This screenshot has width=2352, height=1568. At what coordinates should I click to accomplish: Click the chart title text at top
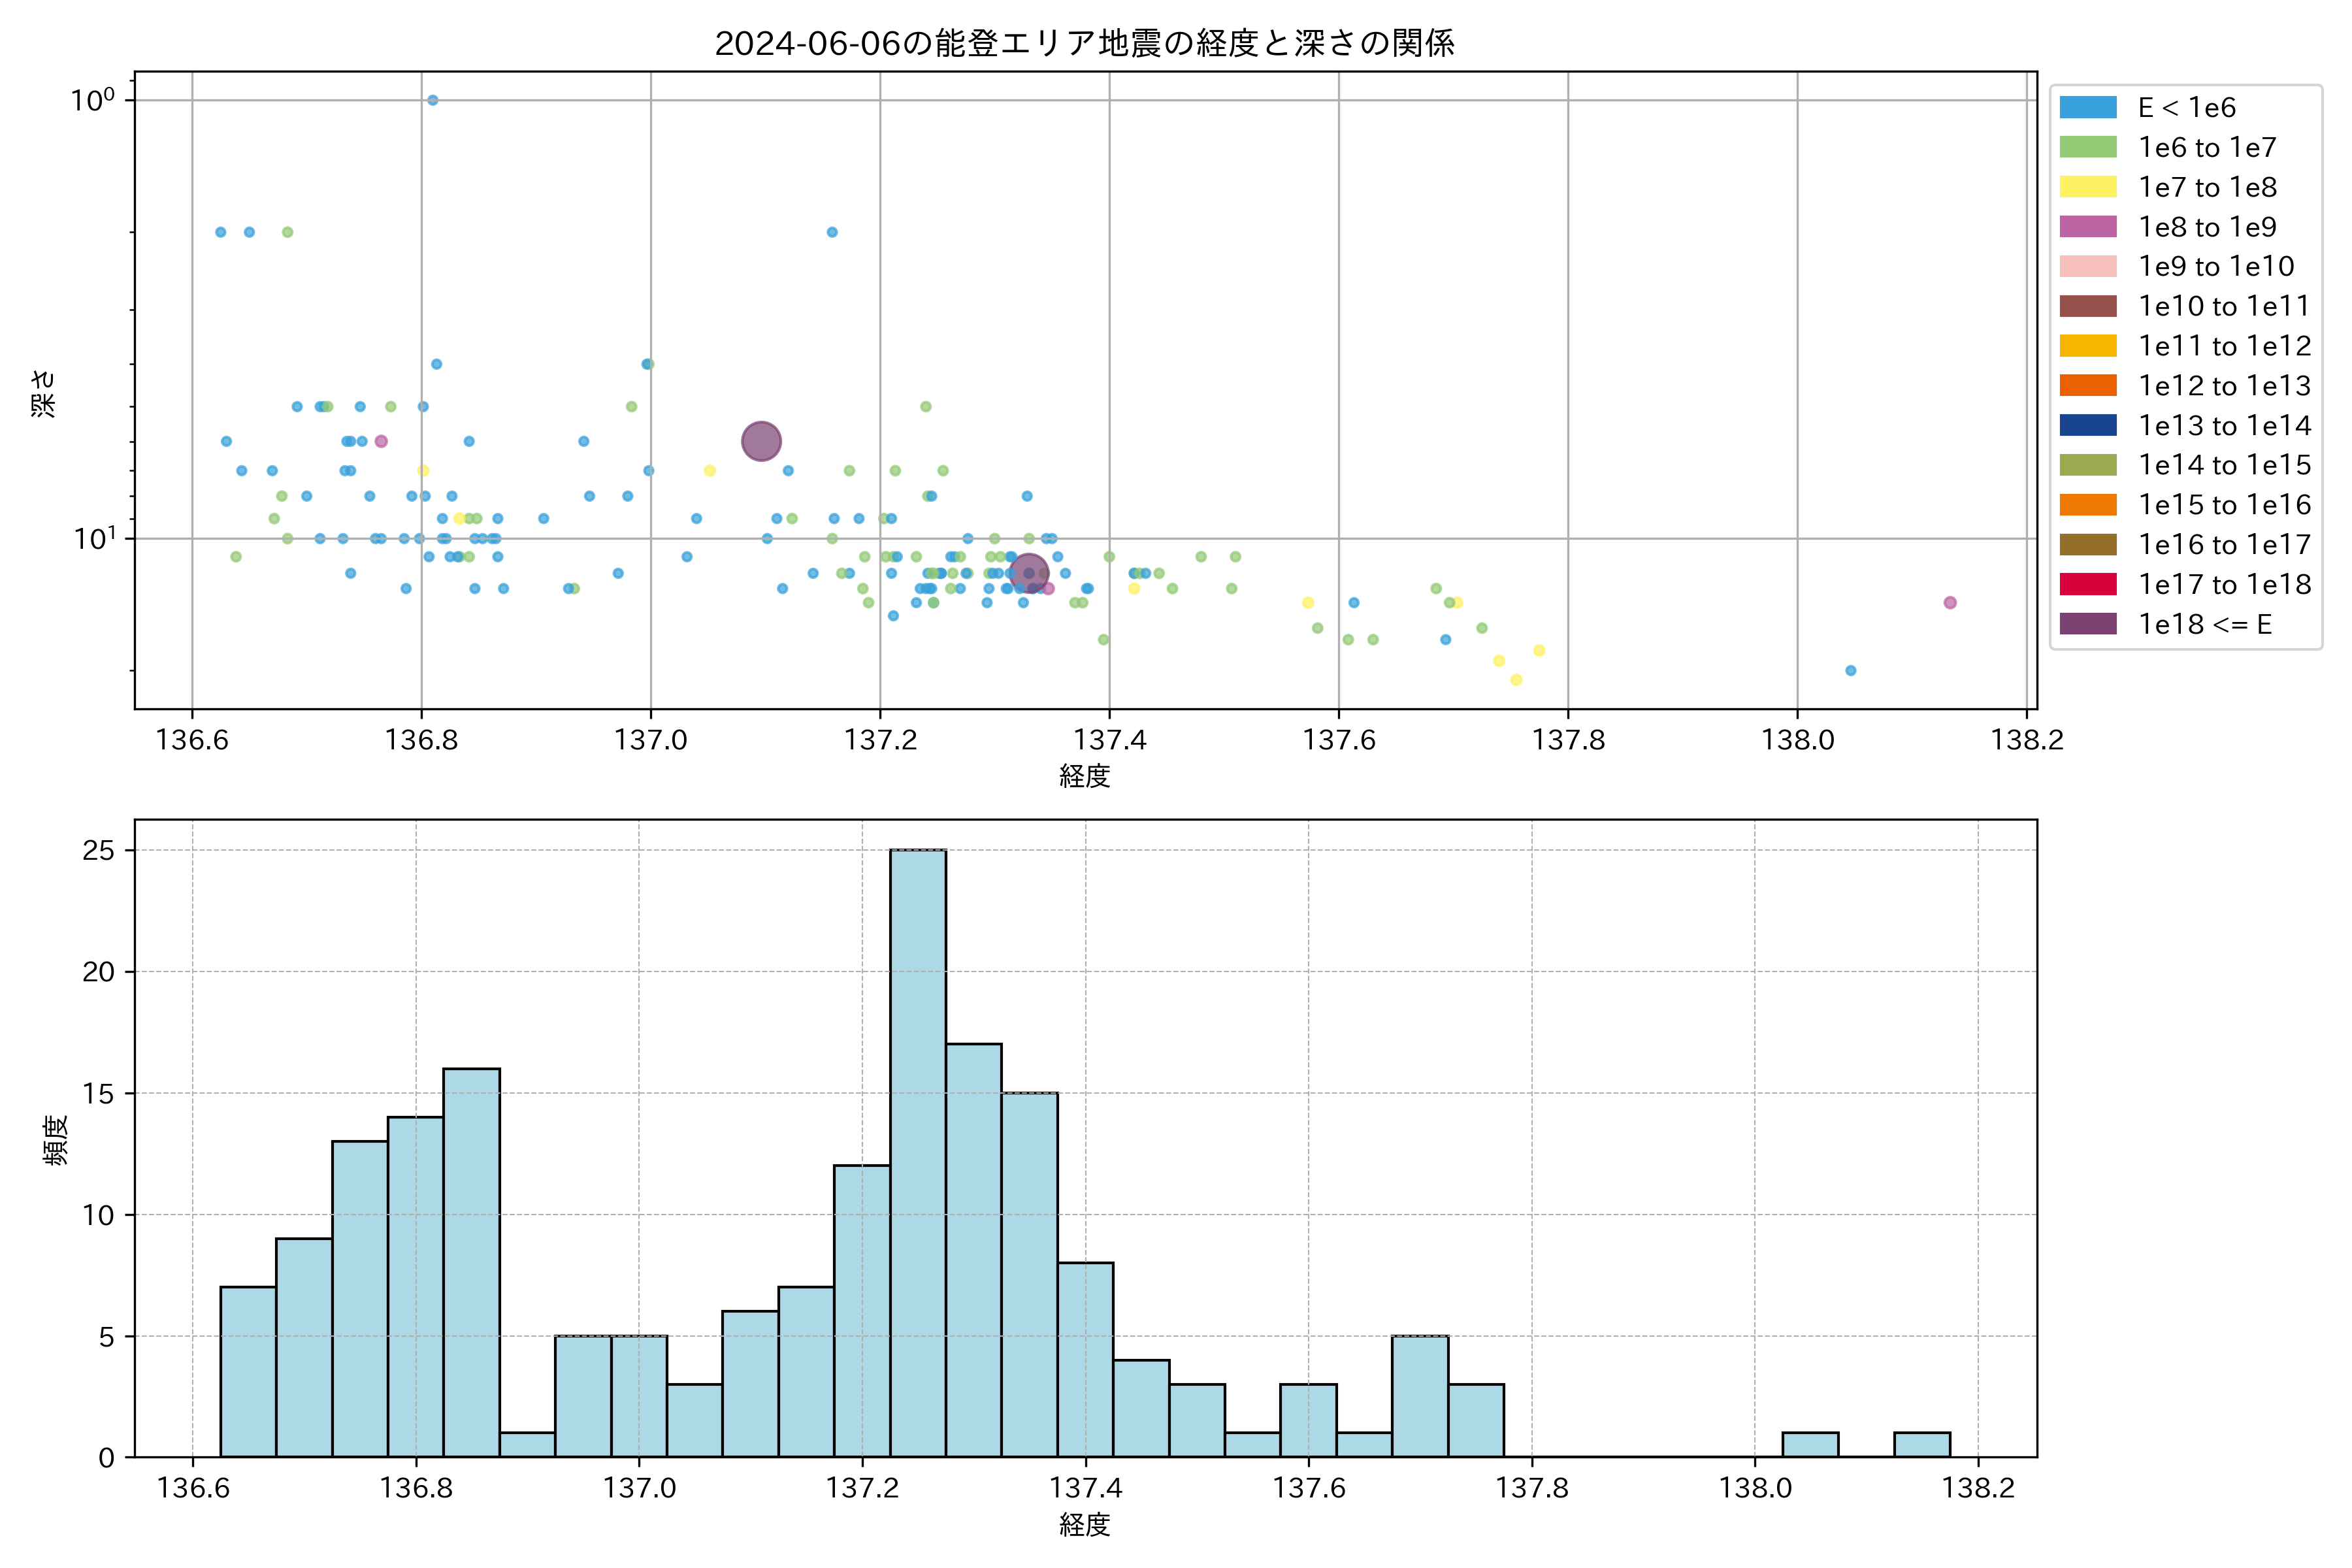(x=1084, y=44)
